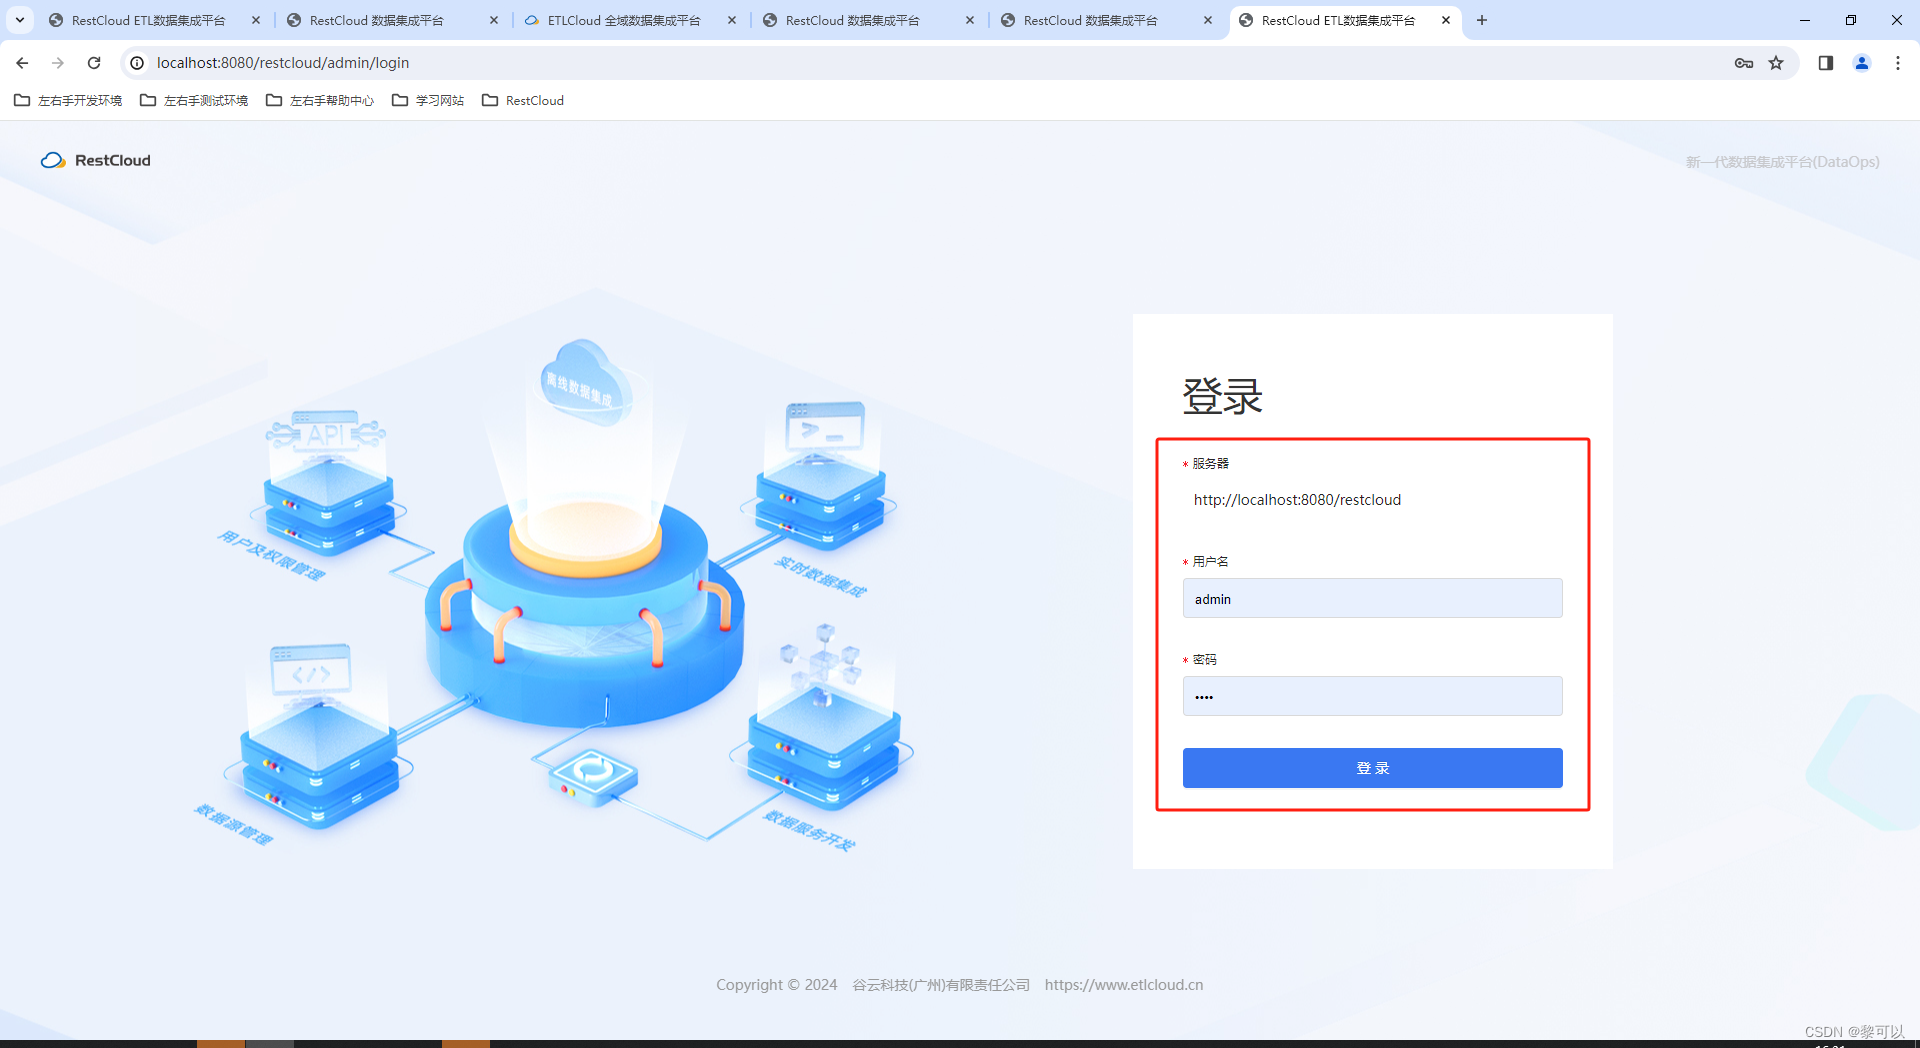Switch to the ETLCloud 全域数据集成平台 tab
The height and width of the screenshot is (1048, 1920).
tap(622, 20)
